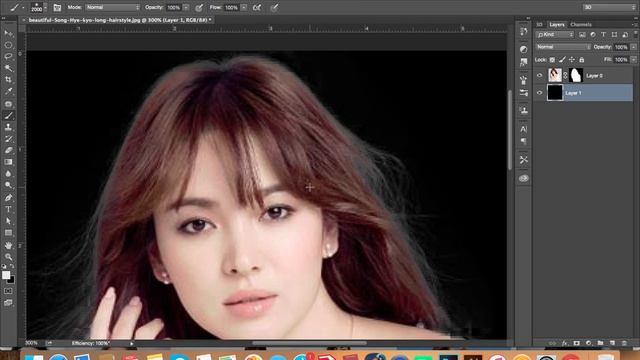Select the Move tool

tap(8, 33)
